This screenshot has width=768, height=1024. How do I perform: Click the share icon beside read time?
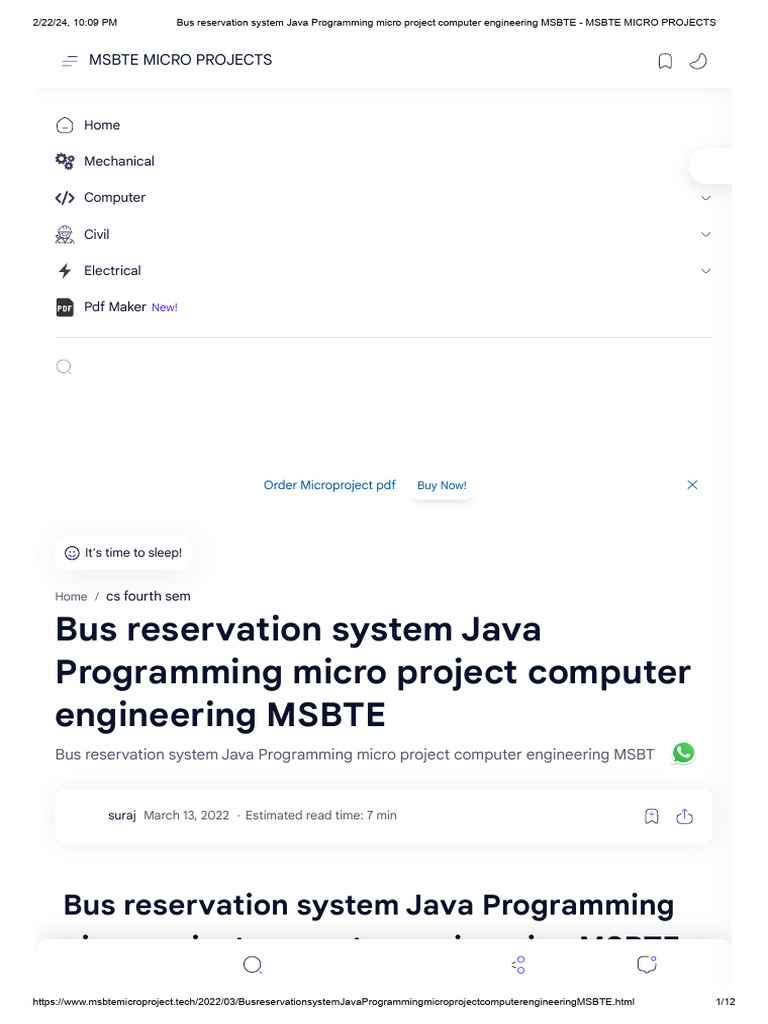tap(685, 816)
